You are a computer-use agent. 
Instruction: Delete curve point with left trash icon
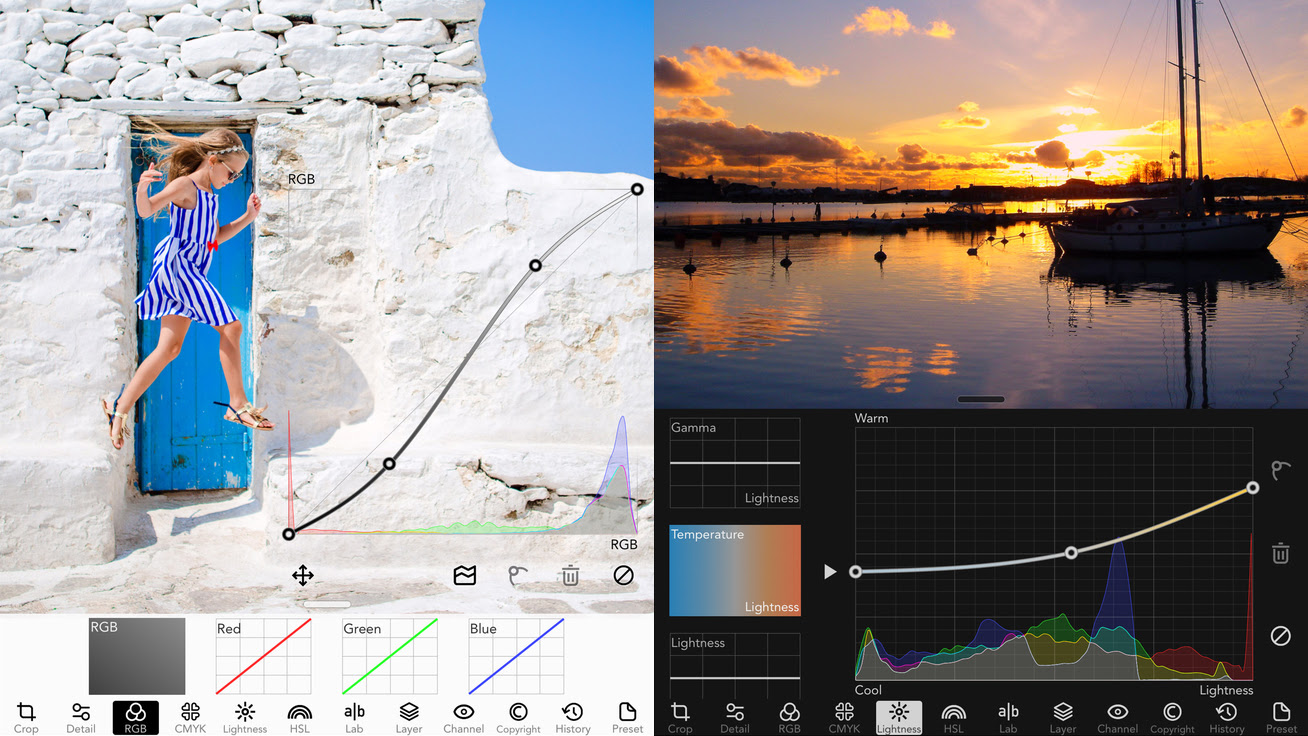click(570, 575)
